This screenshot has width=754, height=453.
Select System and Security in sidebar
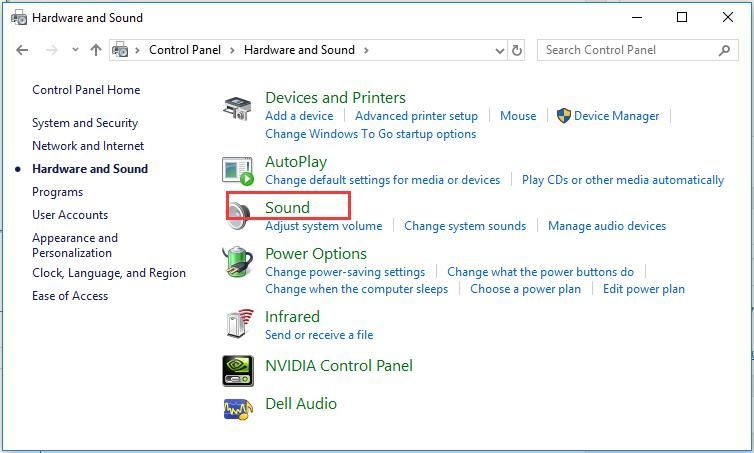pyautogui.click(x=85, y=123)
